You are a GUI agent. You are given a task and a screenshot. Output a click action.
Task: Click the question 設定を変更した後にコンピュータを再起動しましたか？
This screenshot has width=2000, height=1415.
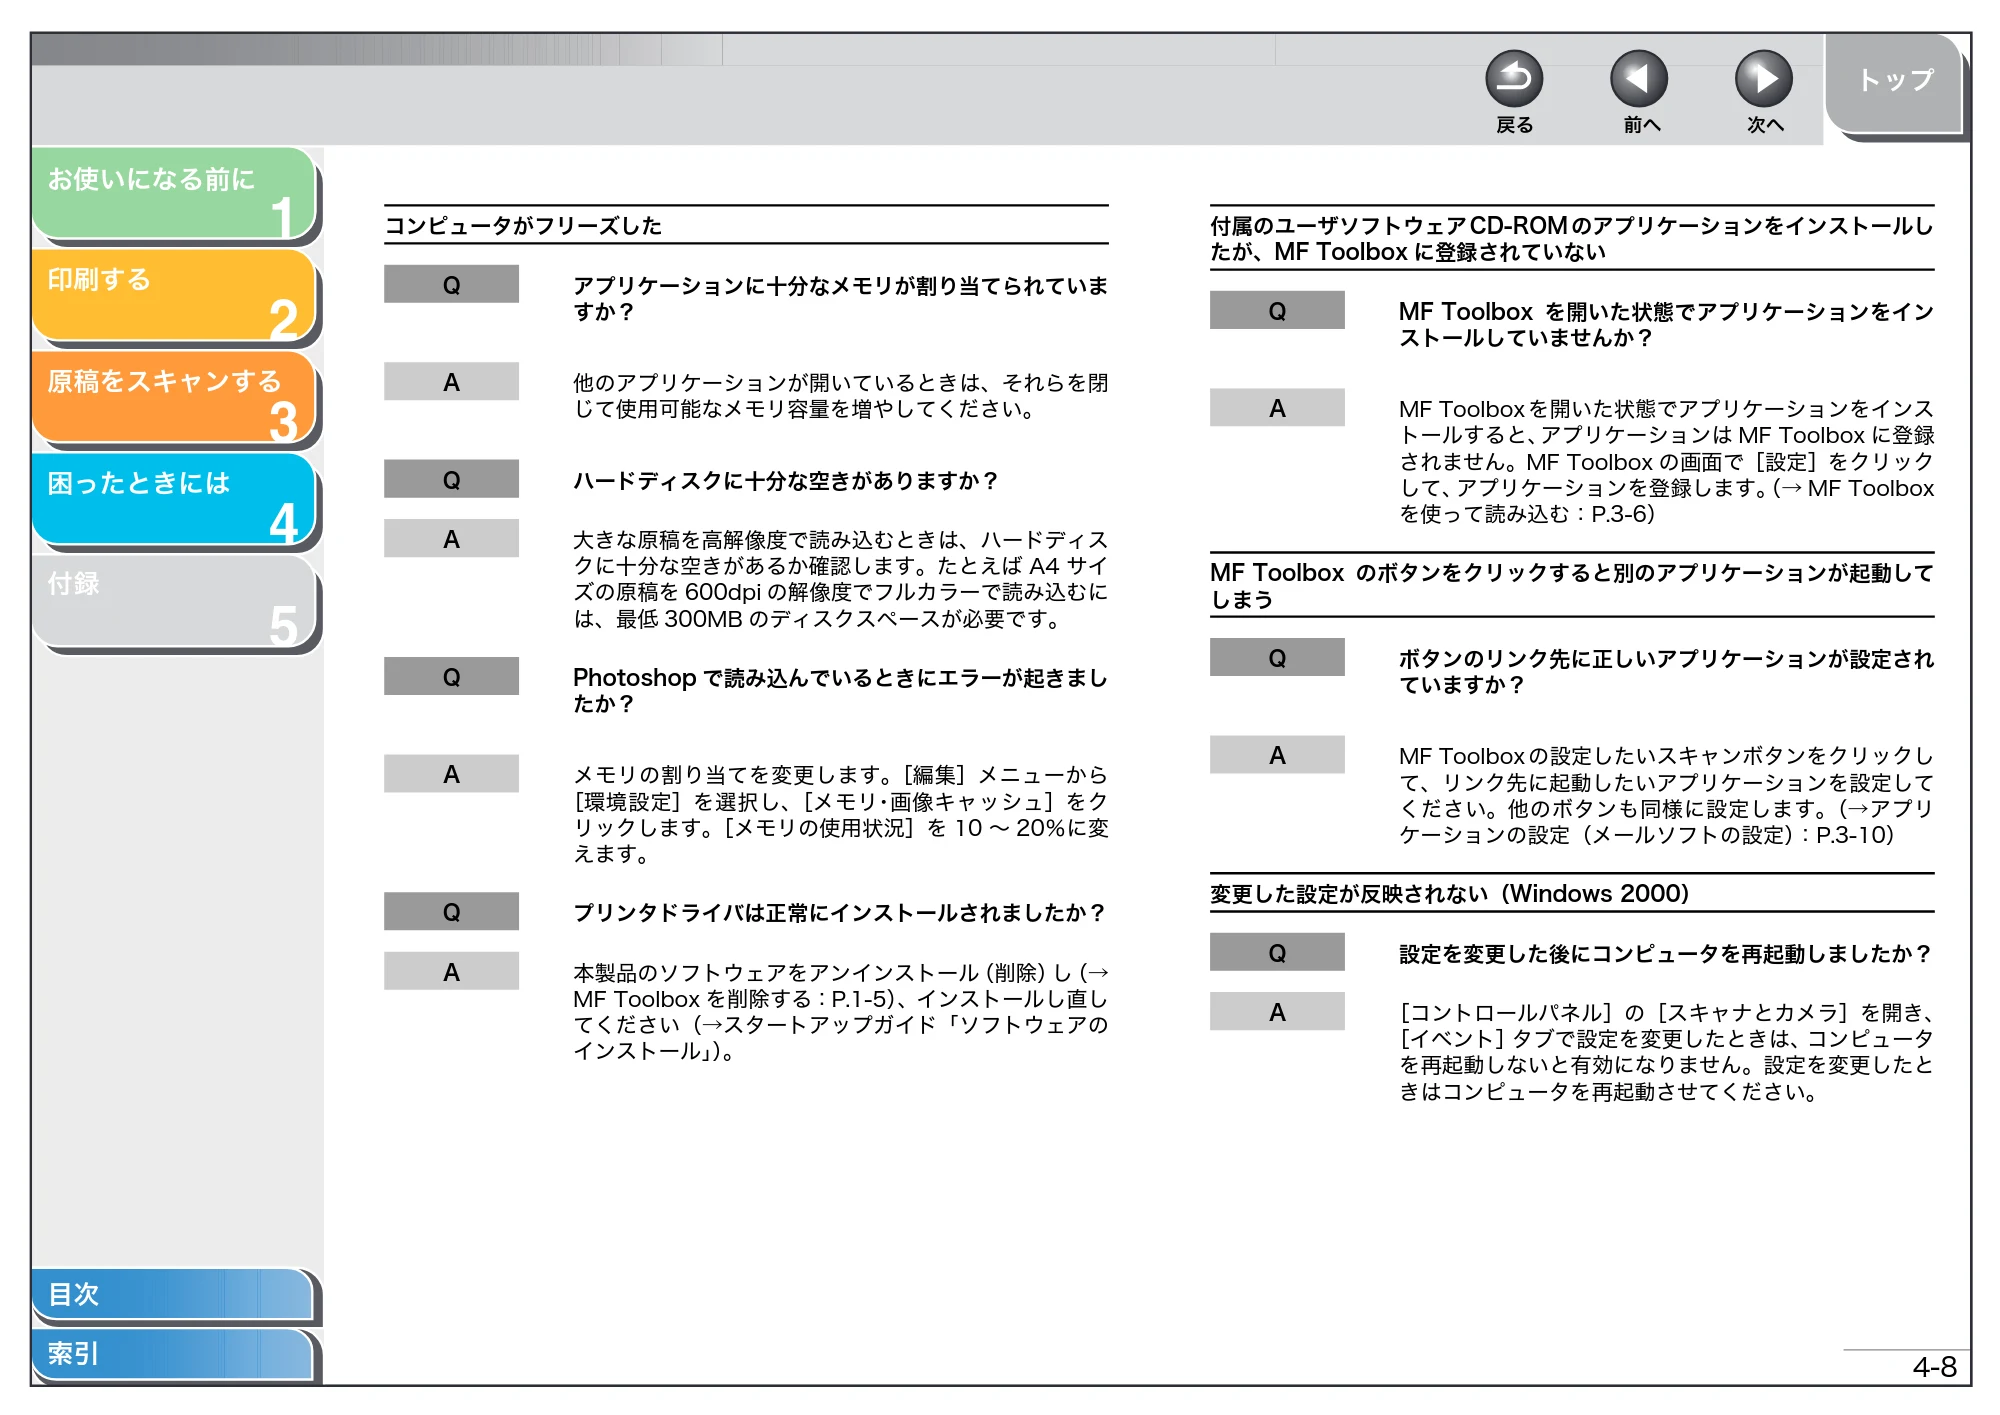[x=1664, y=954]
